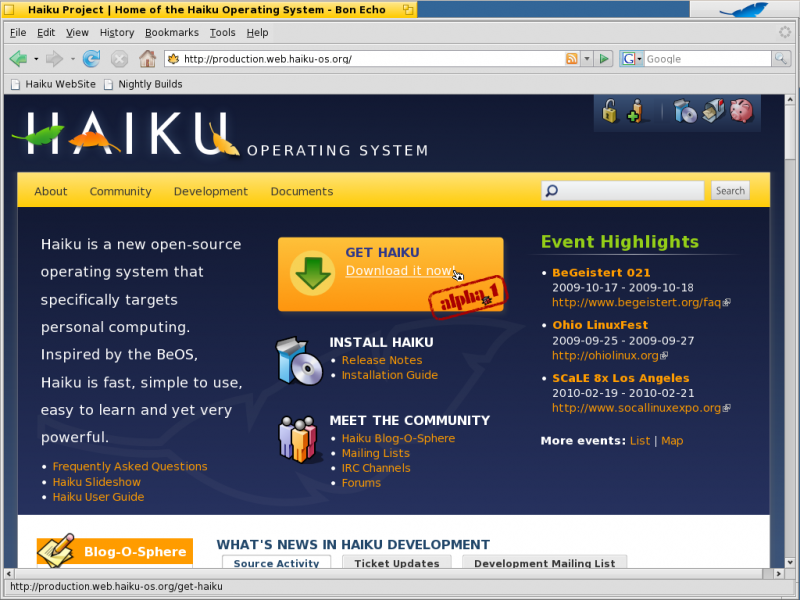The height and width of the screenshot is (600, 800).
Task: Click the Meet the Community people icon
Action: (298, 439)
